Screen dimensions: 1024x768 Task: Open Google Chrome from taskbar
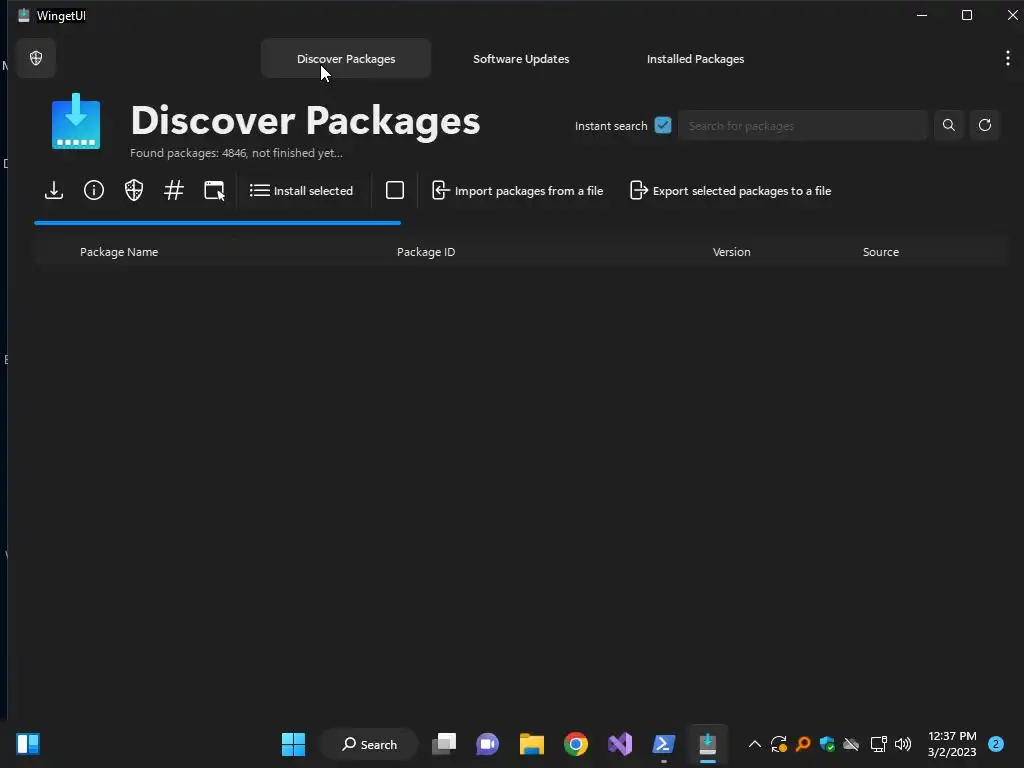[x=576, y=744]
